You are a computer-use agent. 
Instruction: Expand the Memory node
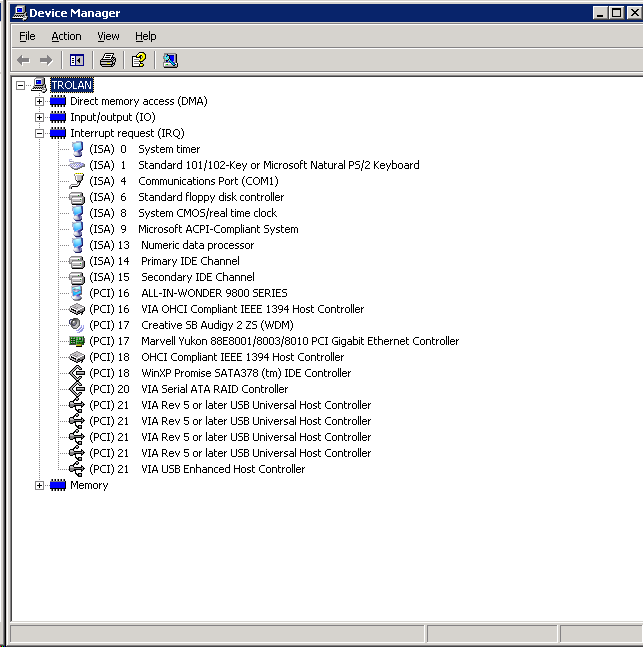click(40, 485)
